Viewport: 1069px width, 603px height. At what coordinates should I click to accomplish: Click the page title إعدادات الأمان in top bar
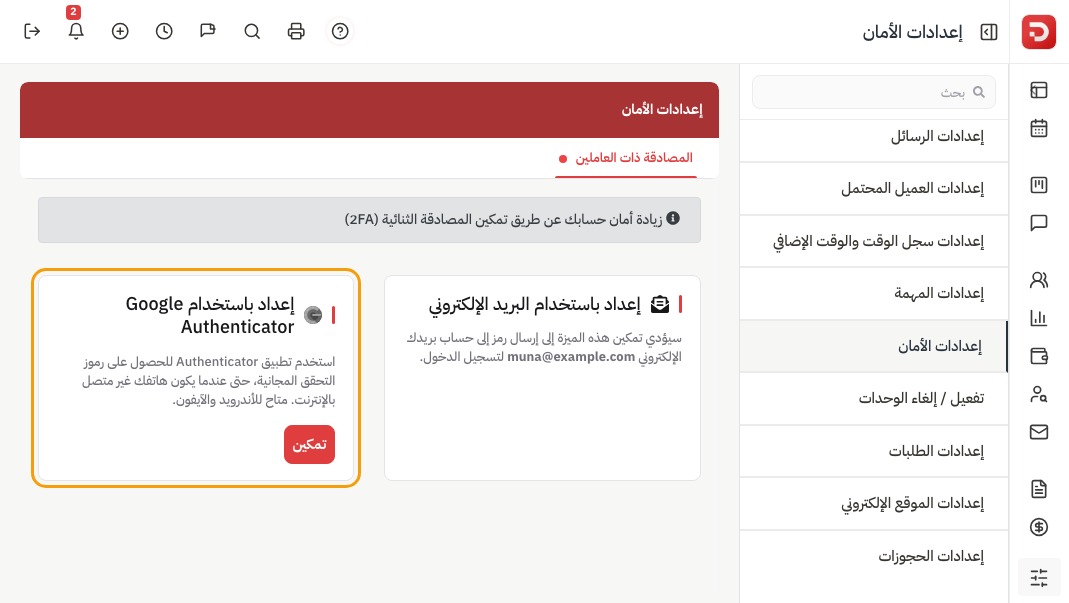click(912, 32)
